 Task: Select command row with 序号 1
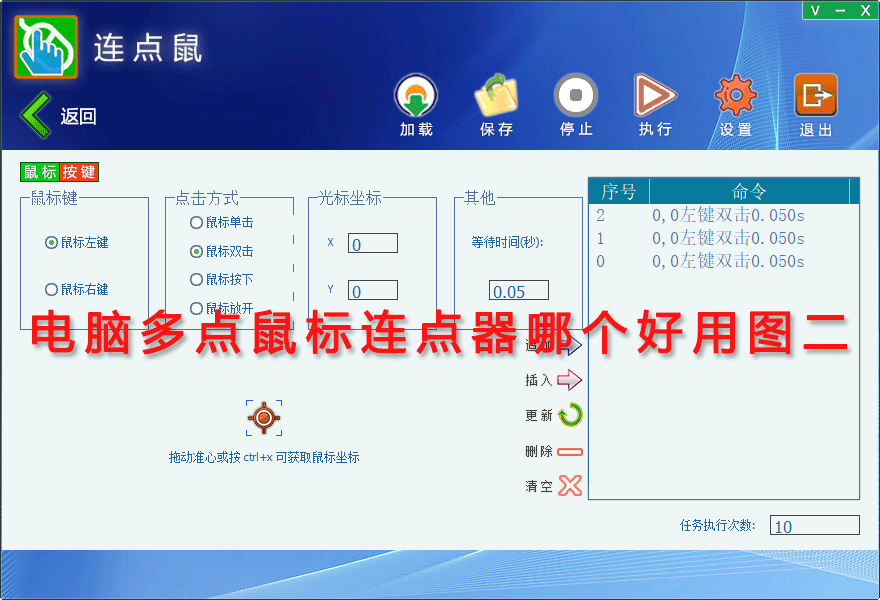click(723, 238)
